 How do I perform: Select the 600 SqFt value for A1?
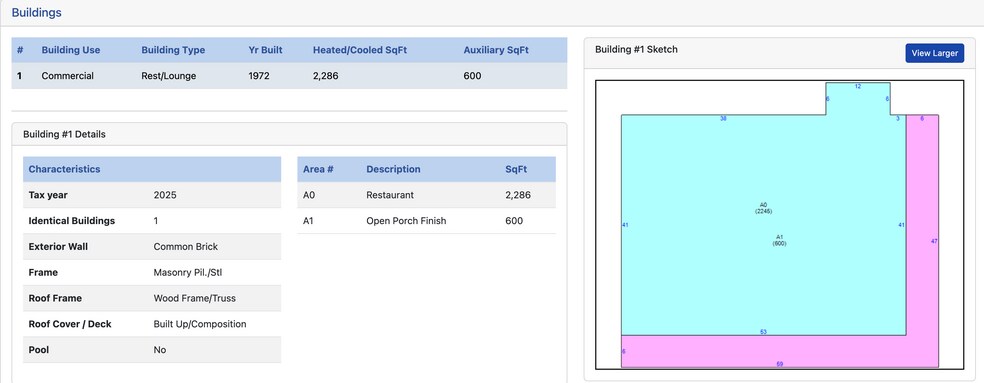pyautogui.click(x=514, y=221)
